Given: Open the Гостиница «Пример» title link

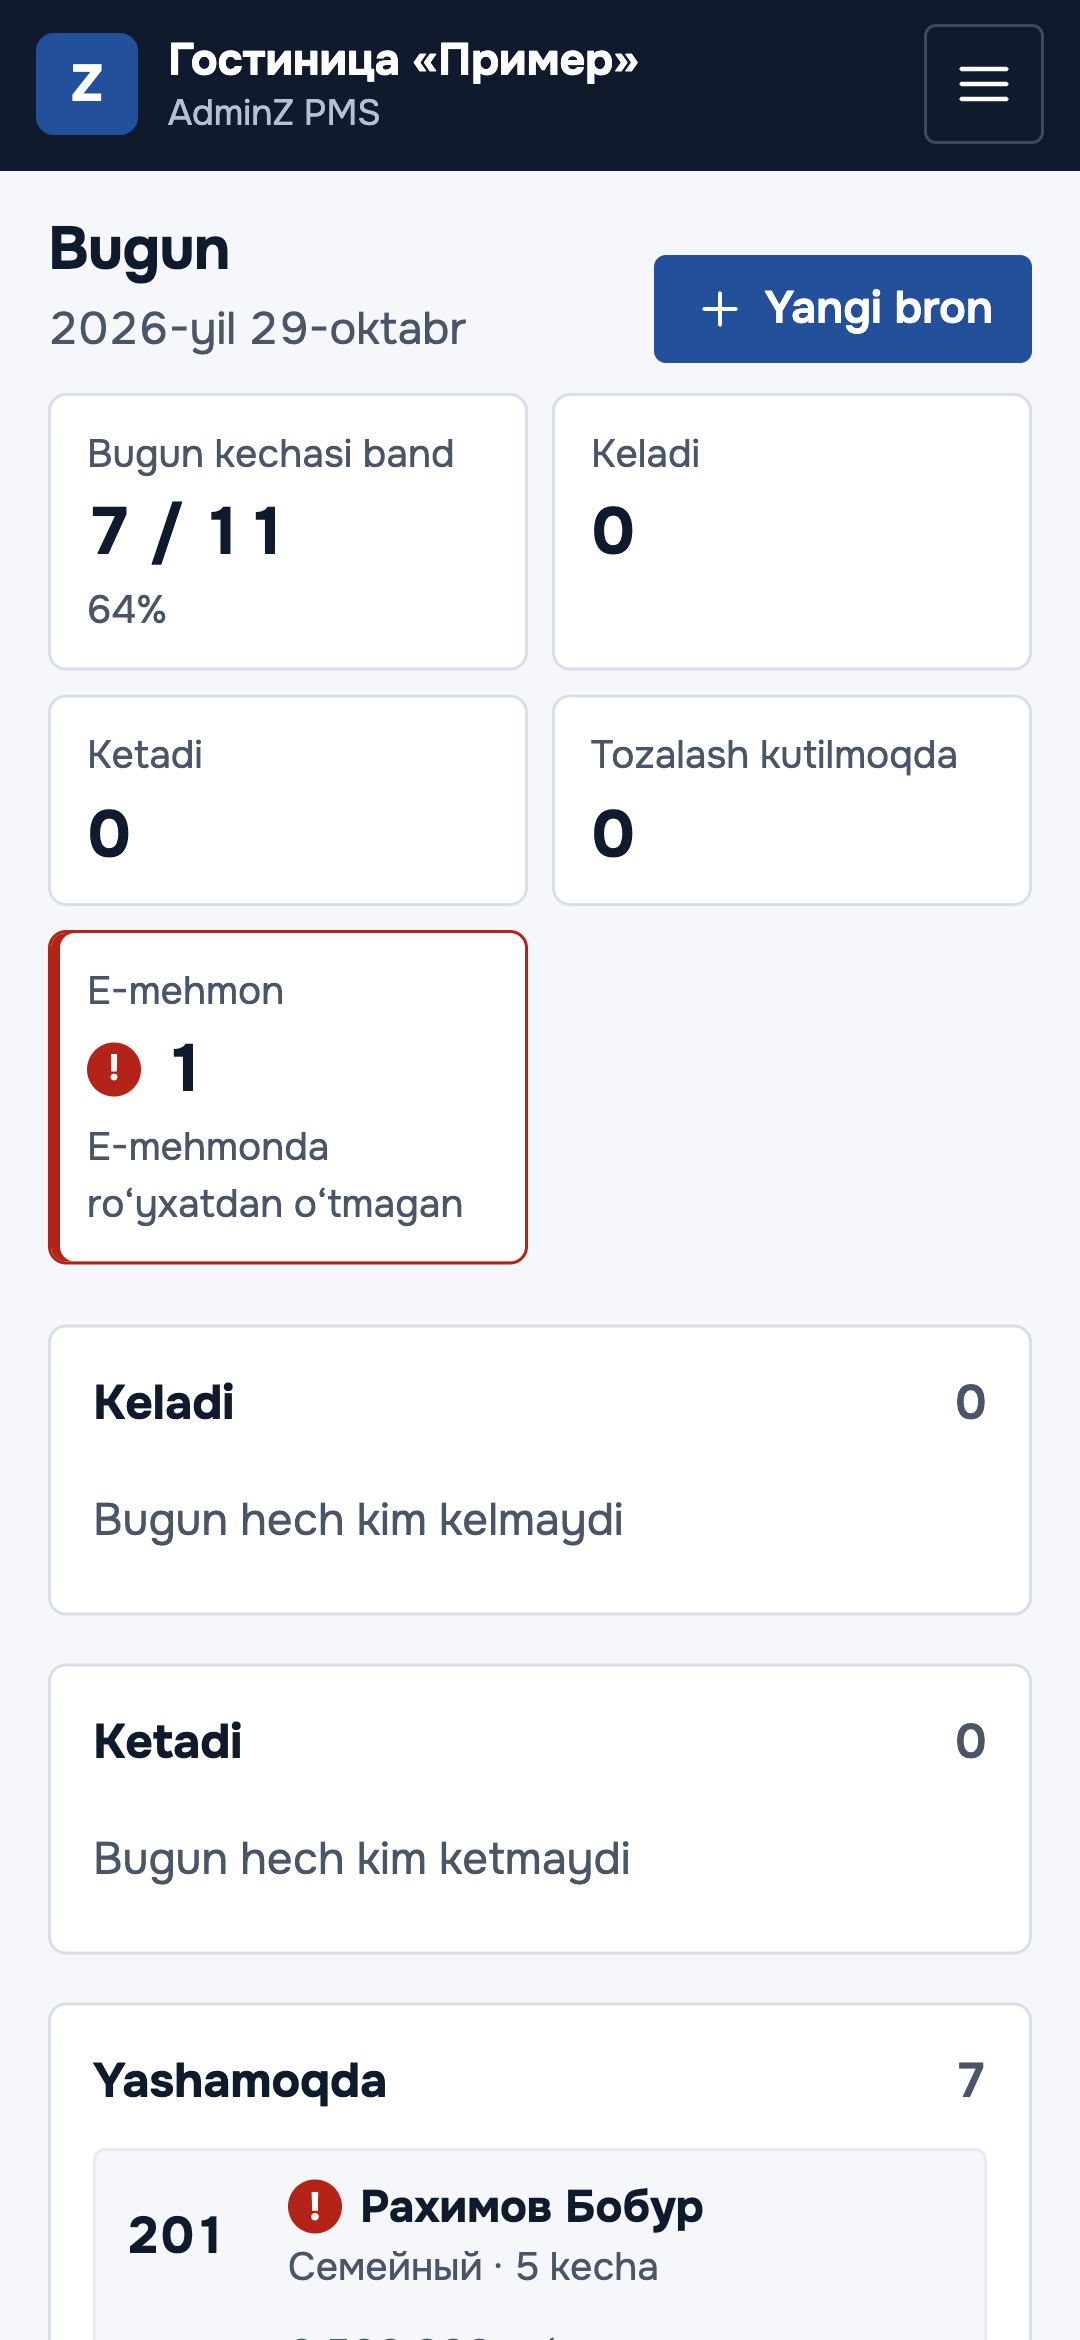Looking at the screenshot, I should pos(403,60).
